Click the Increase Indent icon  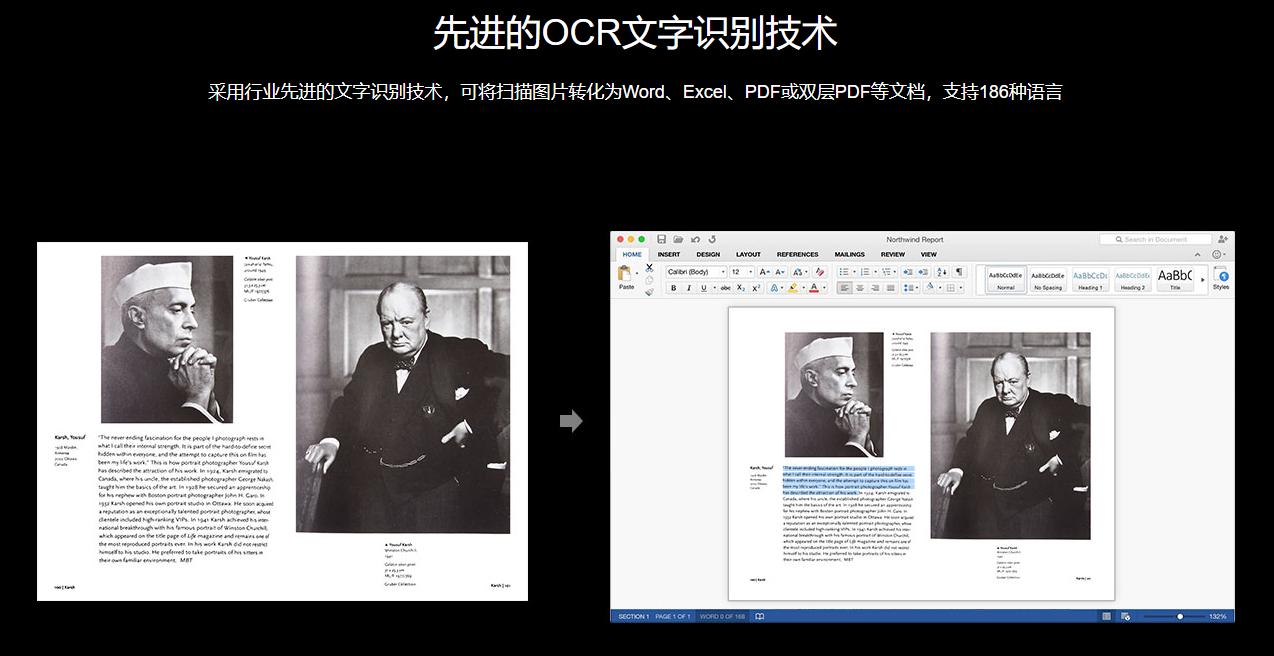(923, 272)
